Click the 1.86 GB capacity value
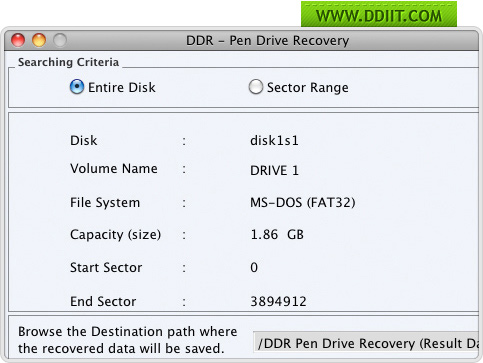The image size is (483, 363). pyautogui.click(x=277, y=234)
